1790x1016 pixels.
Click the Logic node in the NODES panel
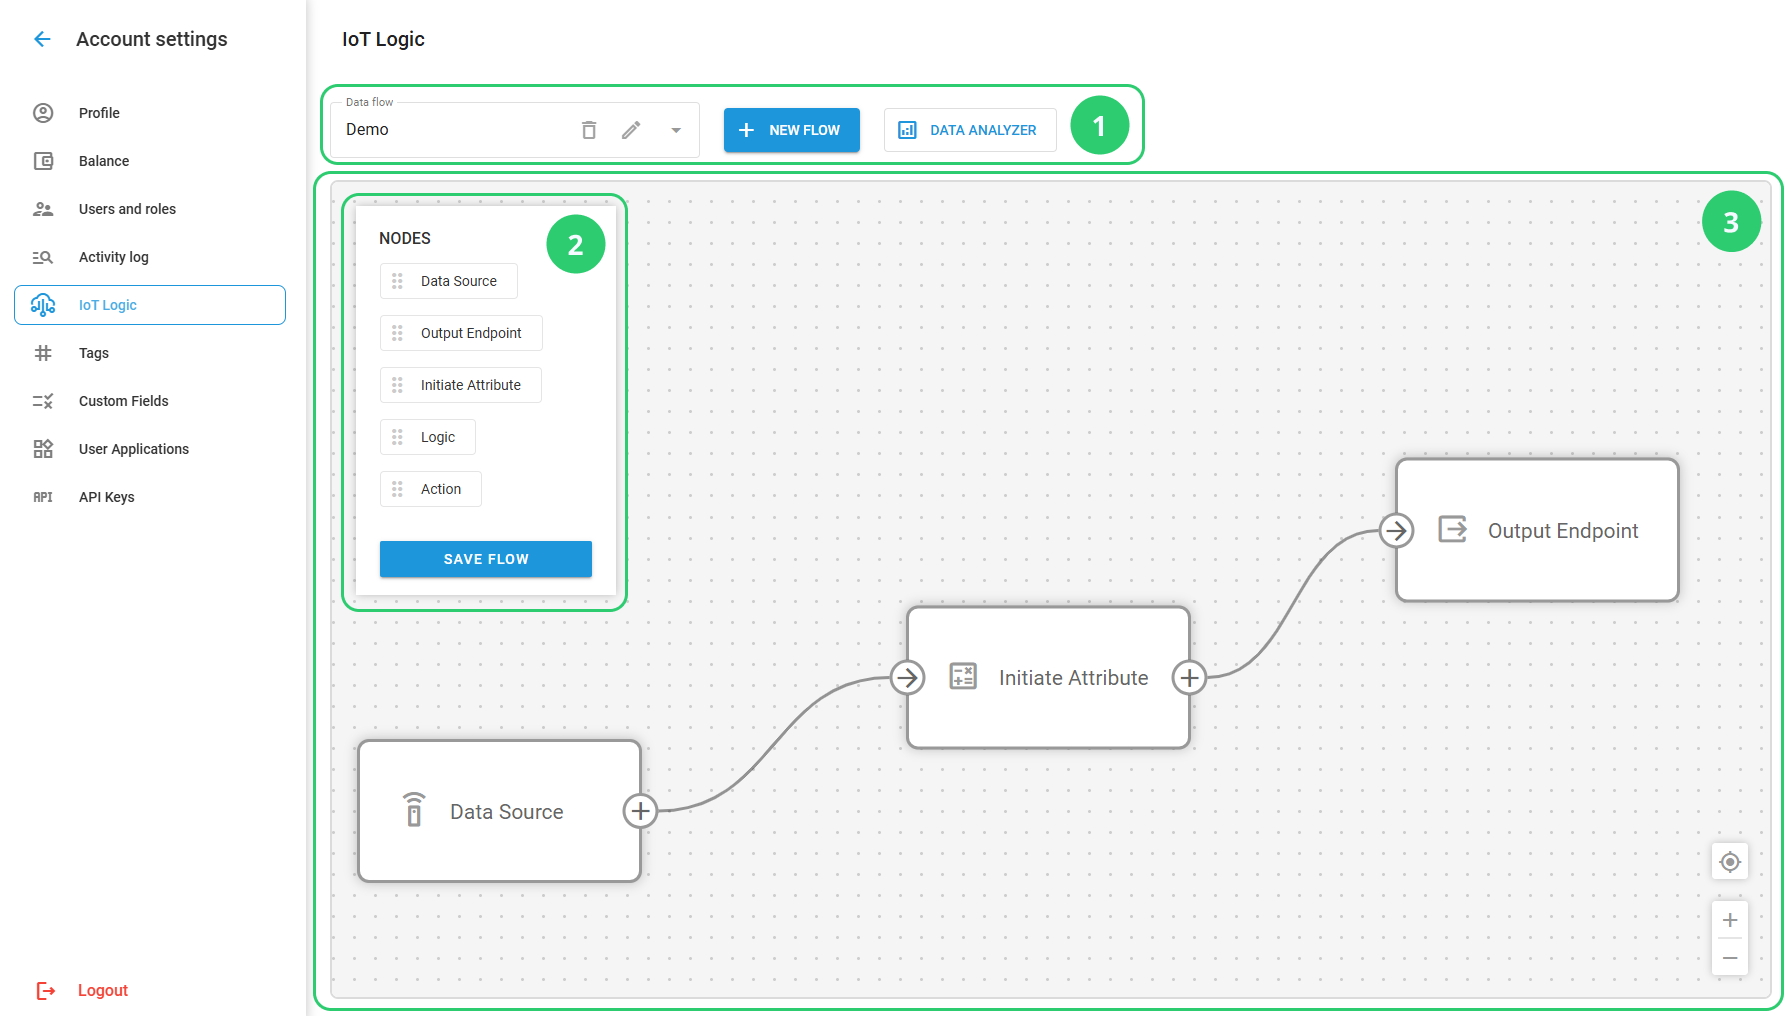pos(427,437)
